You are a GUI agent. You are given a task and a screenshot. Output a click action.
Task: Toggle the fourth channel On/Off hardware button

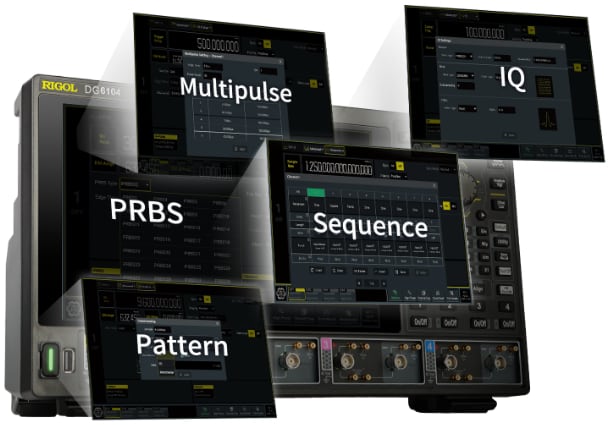pos(508,324)
